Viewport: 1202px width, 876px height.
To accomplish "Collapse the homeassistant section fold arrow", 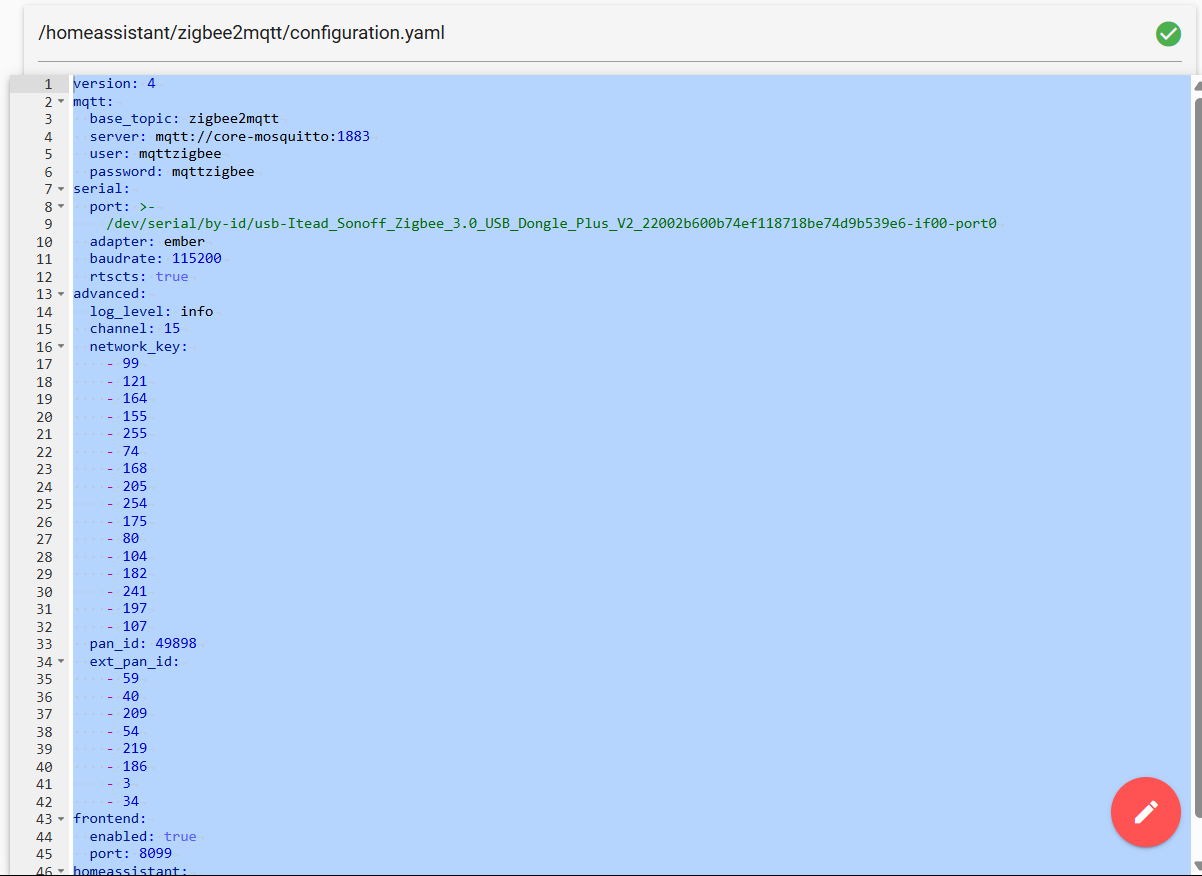I will 61,871.
